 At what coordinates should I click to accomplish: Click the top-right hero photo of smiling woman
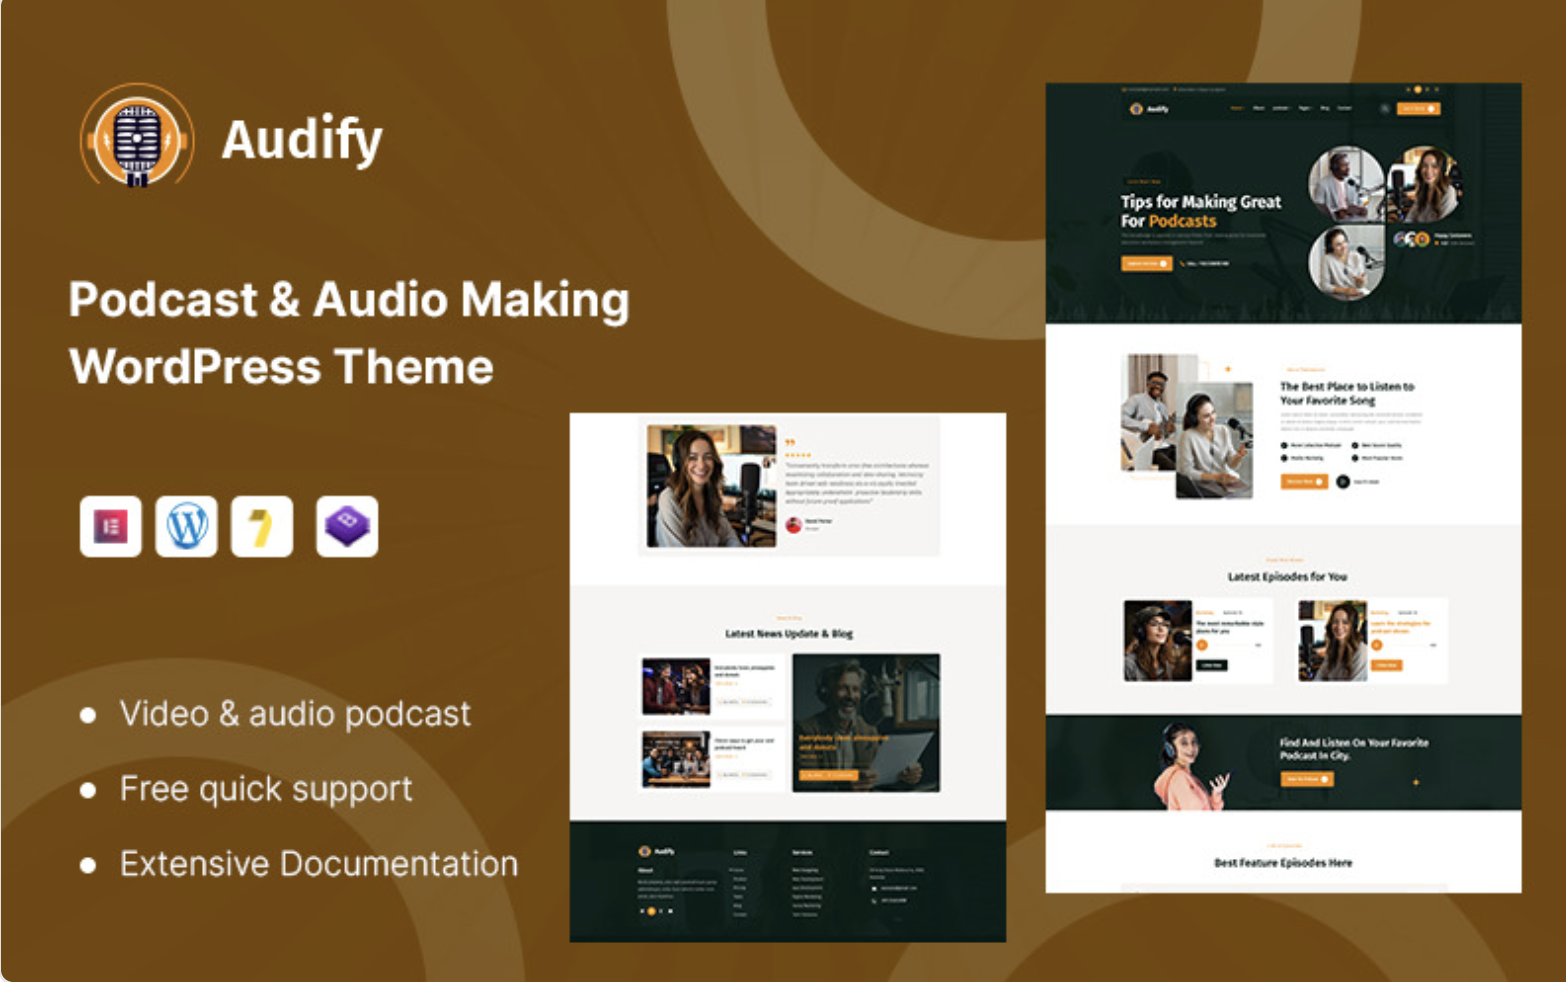pyautogui.click(x=1424, y=183)
